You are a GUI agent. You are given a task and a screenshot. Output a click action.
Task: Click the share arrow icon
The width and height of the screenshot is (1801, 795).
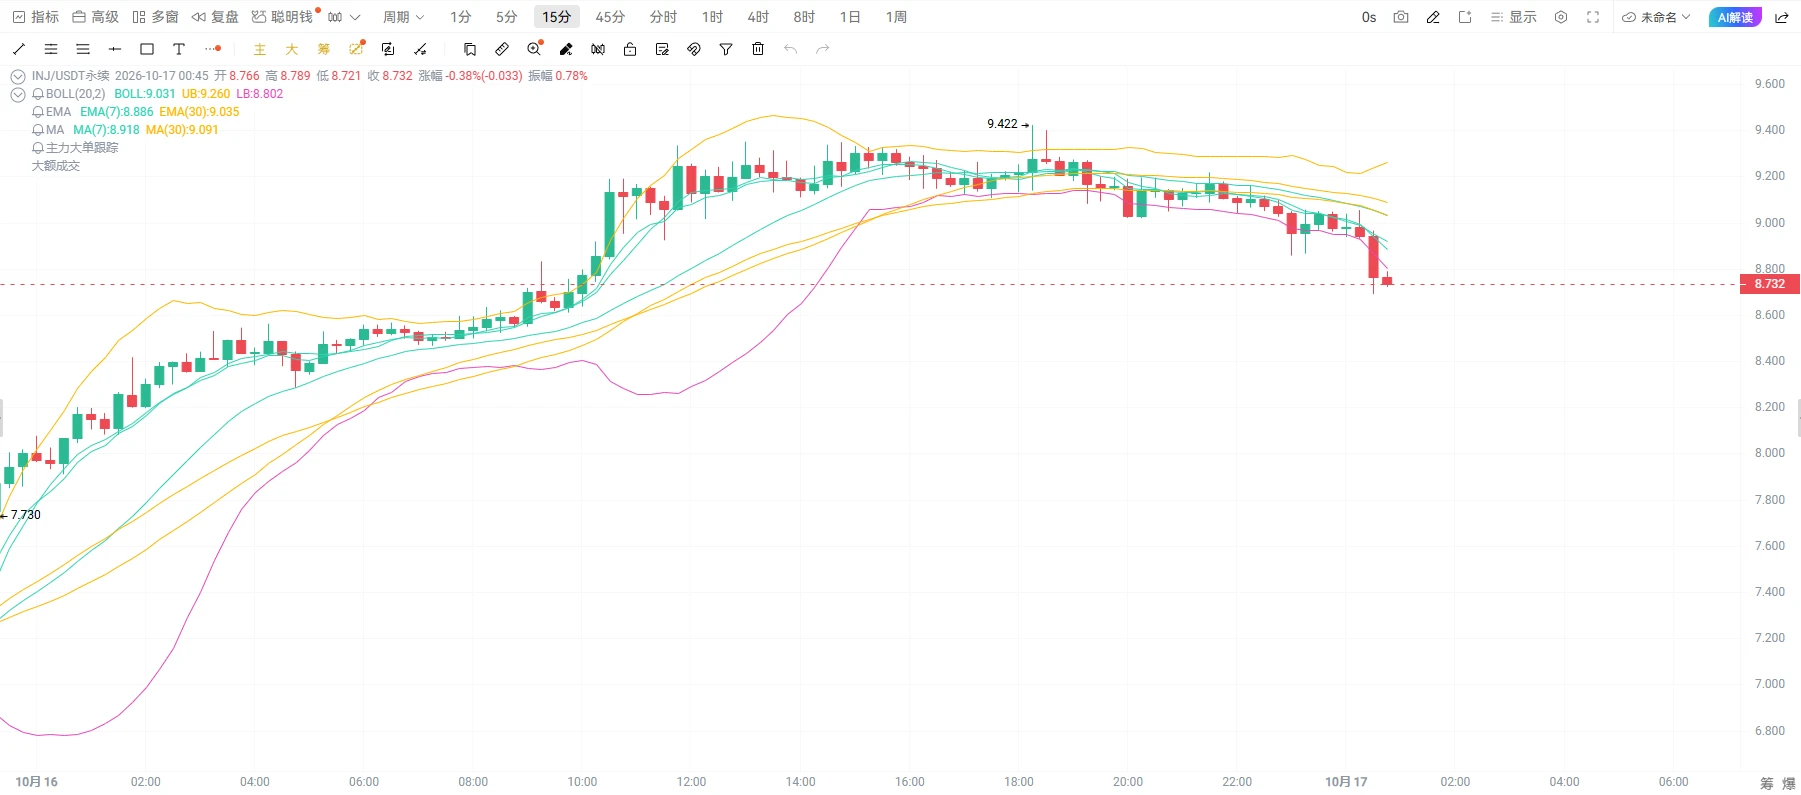tap(1782, 17)
